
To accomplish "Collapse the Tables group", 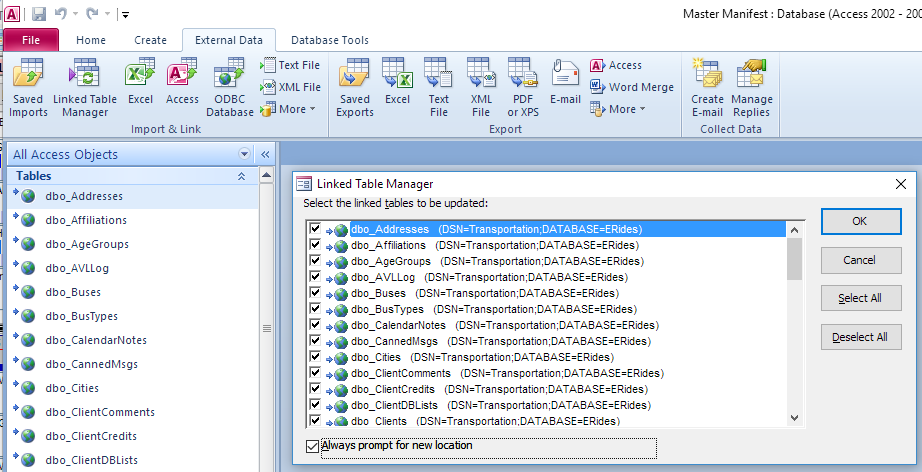I will pyautogui.click(x=241, y=176).
